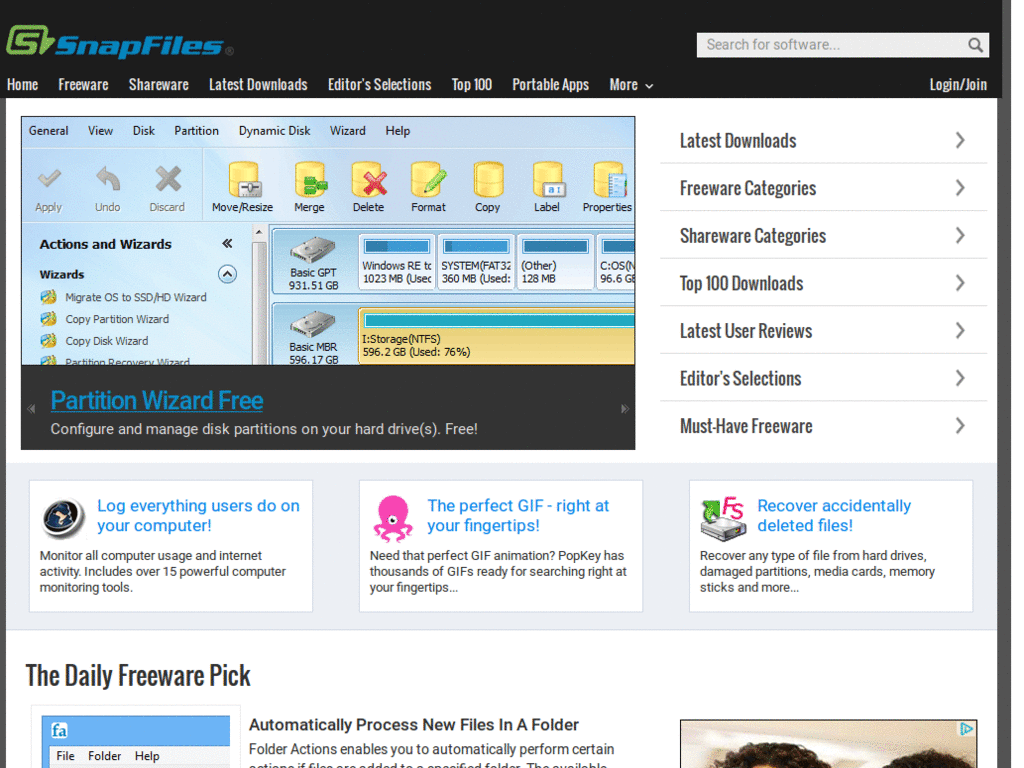Collapse Actions and Wizards double-arrow
The height and width of the screenshot is (768, 1024).
(227, 244)
